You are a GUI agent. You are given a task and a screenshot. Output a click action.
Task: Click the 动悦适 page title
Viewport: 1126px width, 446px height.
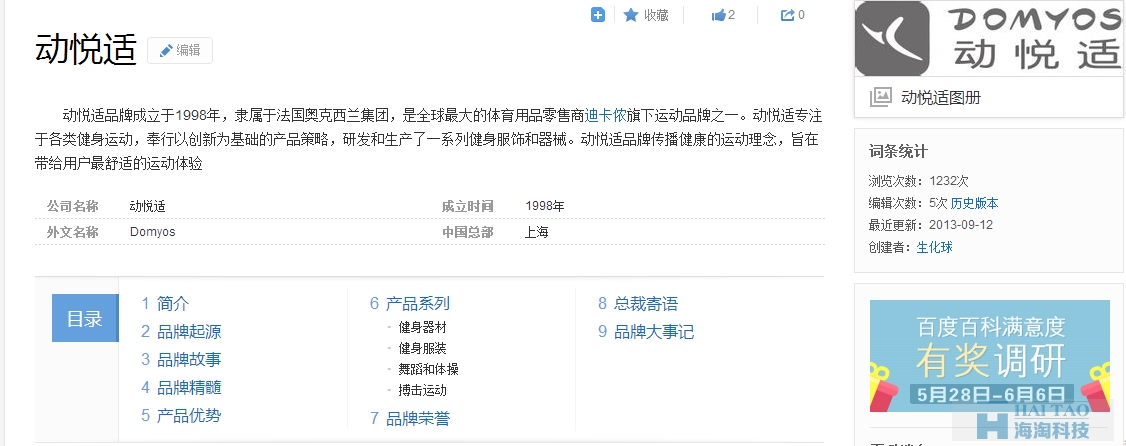[85, 50]
